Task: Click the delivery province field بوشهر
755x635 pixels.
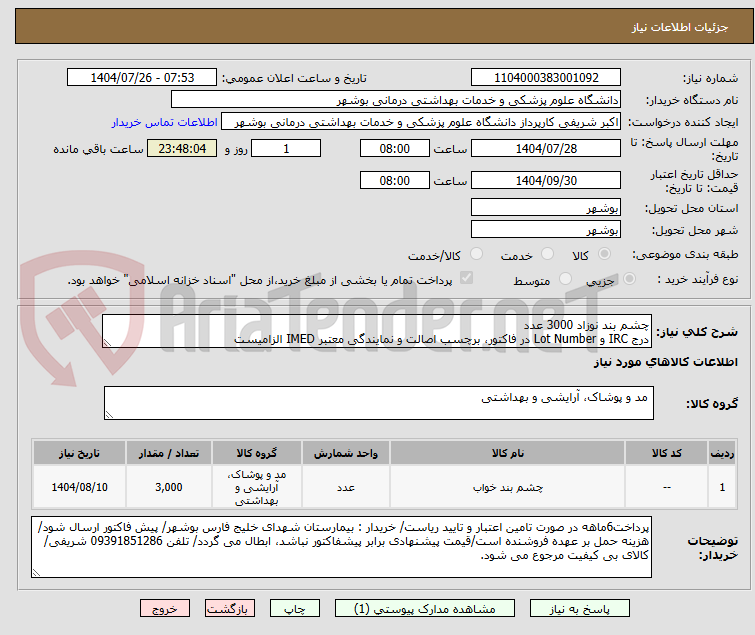Action: (546, 207)
